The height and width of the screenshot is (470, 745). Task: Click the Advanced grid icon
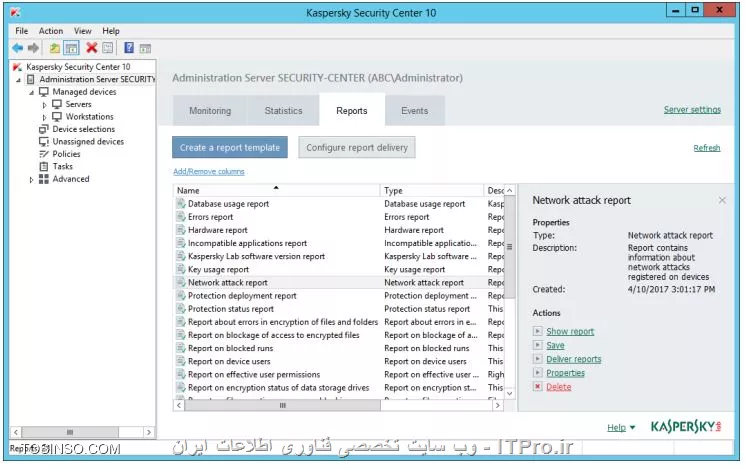[x=44, y=179]
